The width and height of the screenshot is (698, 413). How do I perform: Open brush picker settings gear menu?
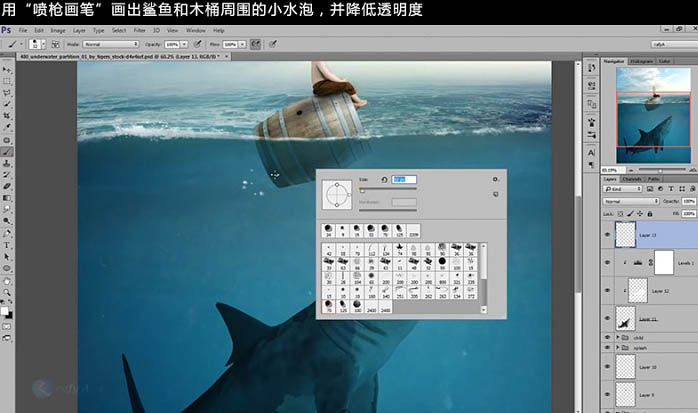[495, 179]
